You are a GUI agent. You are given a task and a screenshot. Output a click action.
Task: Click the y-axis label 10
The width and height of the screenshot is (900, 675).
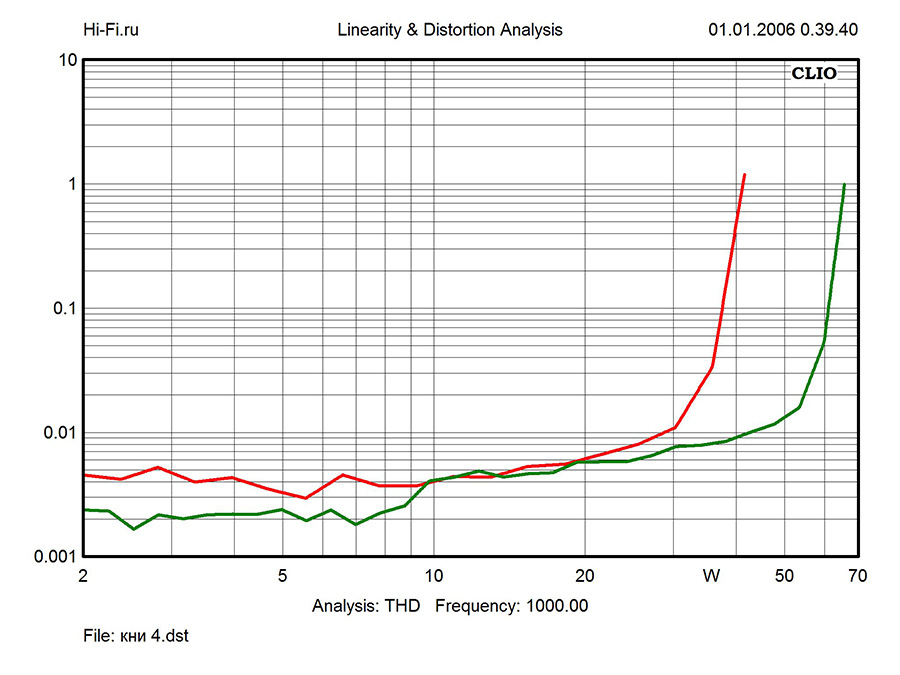click(68, 60)
